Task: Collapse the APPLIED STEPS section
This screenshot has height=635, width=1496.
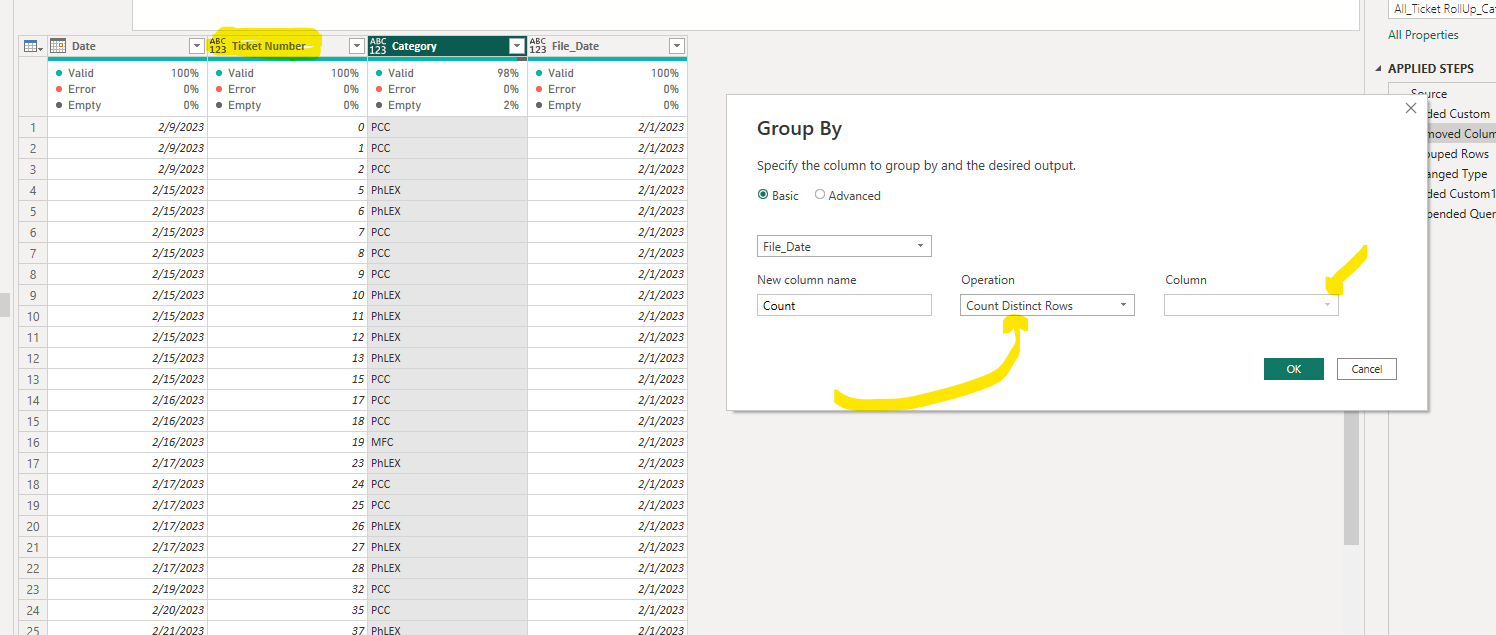Action: click(x=1379, y=69)
